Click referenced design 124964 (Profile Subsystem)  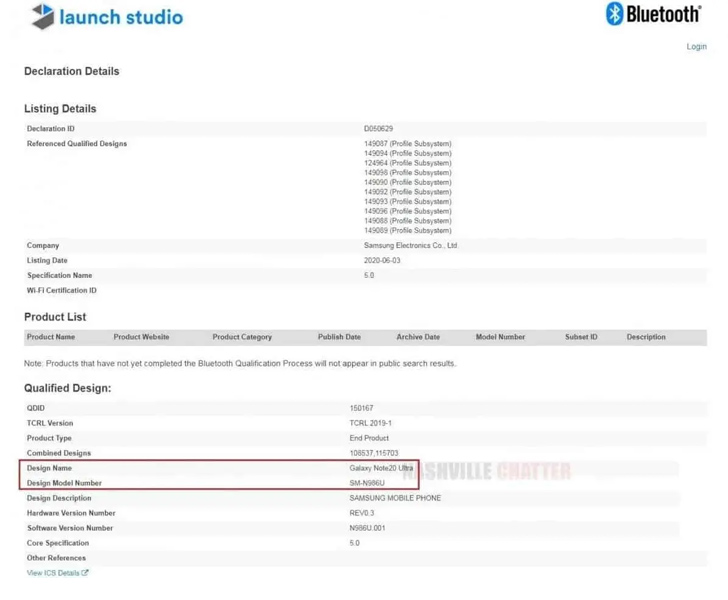pyautogui.click(x=407, y=163)
